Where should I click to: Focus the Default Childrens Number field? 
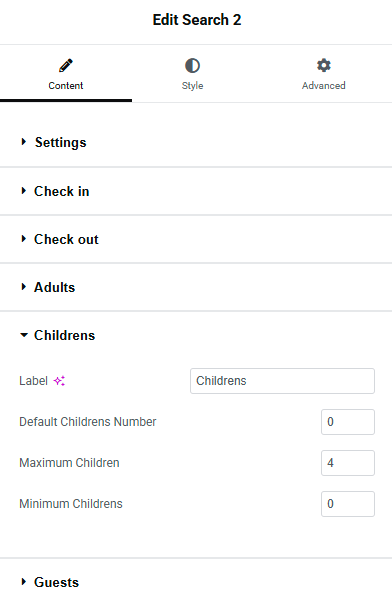348,422
